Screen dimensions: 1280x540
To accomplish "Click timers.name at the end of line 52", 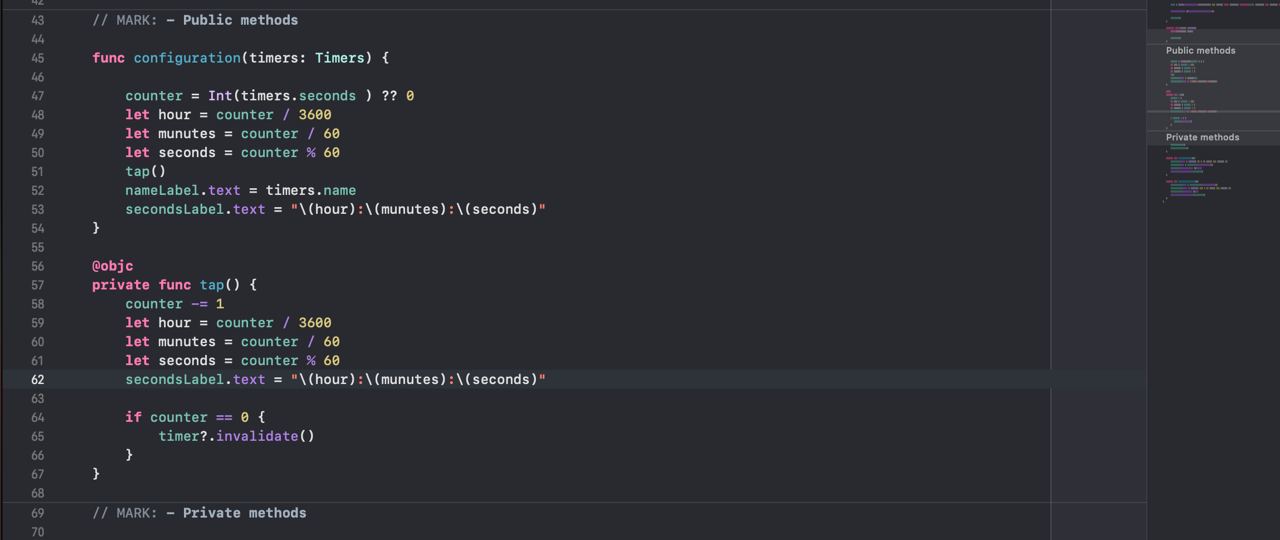I will (x=311, y=190).
